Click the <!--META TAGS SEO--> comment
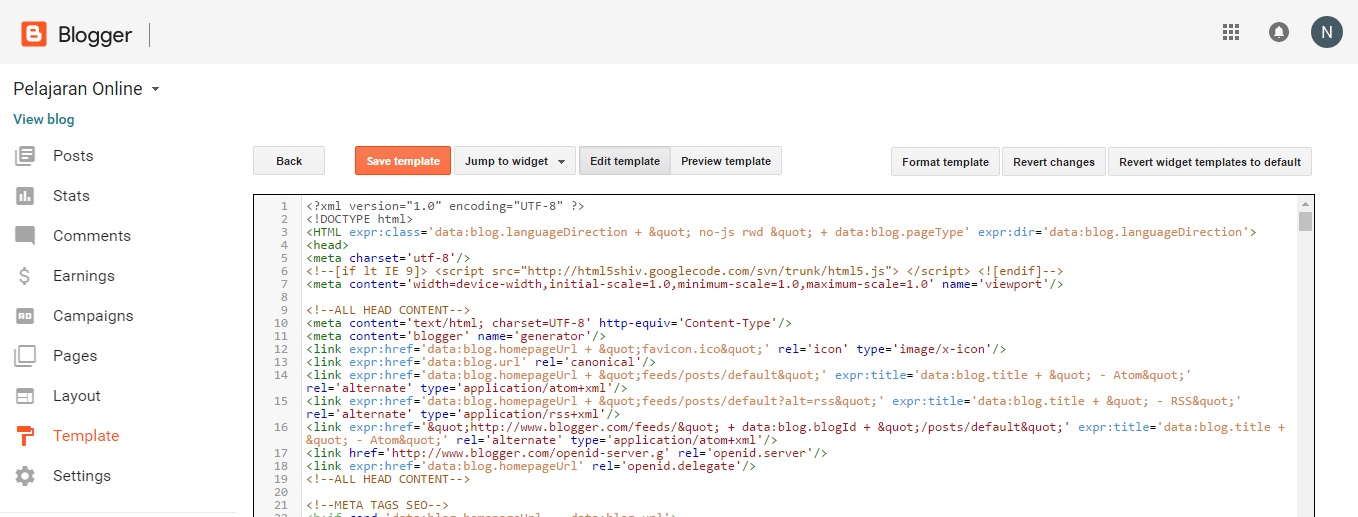This screenshot has width=1358, height=517. 378,505
